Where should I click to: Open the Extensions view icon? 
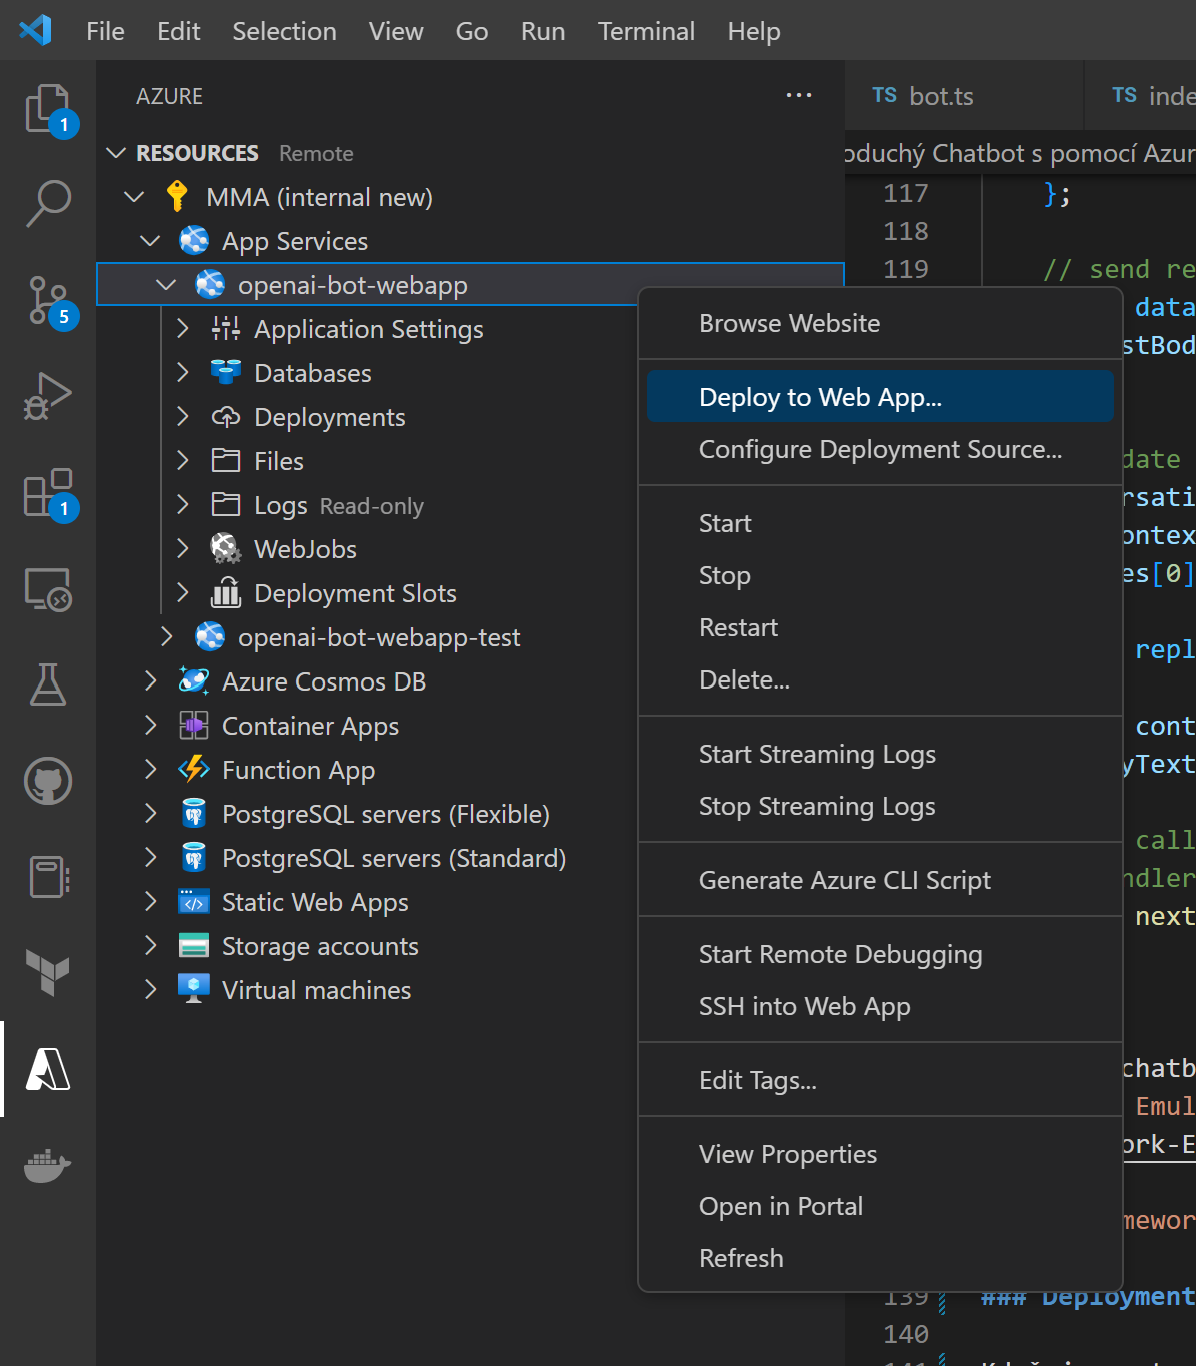click(x=47, y=492)
